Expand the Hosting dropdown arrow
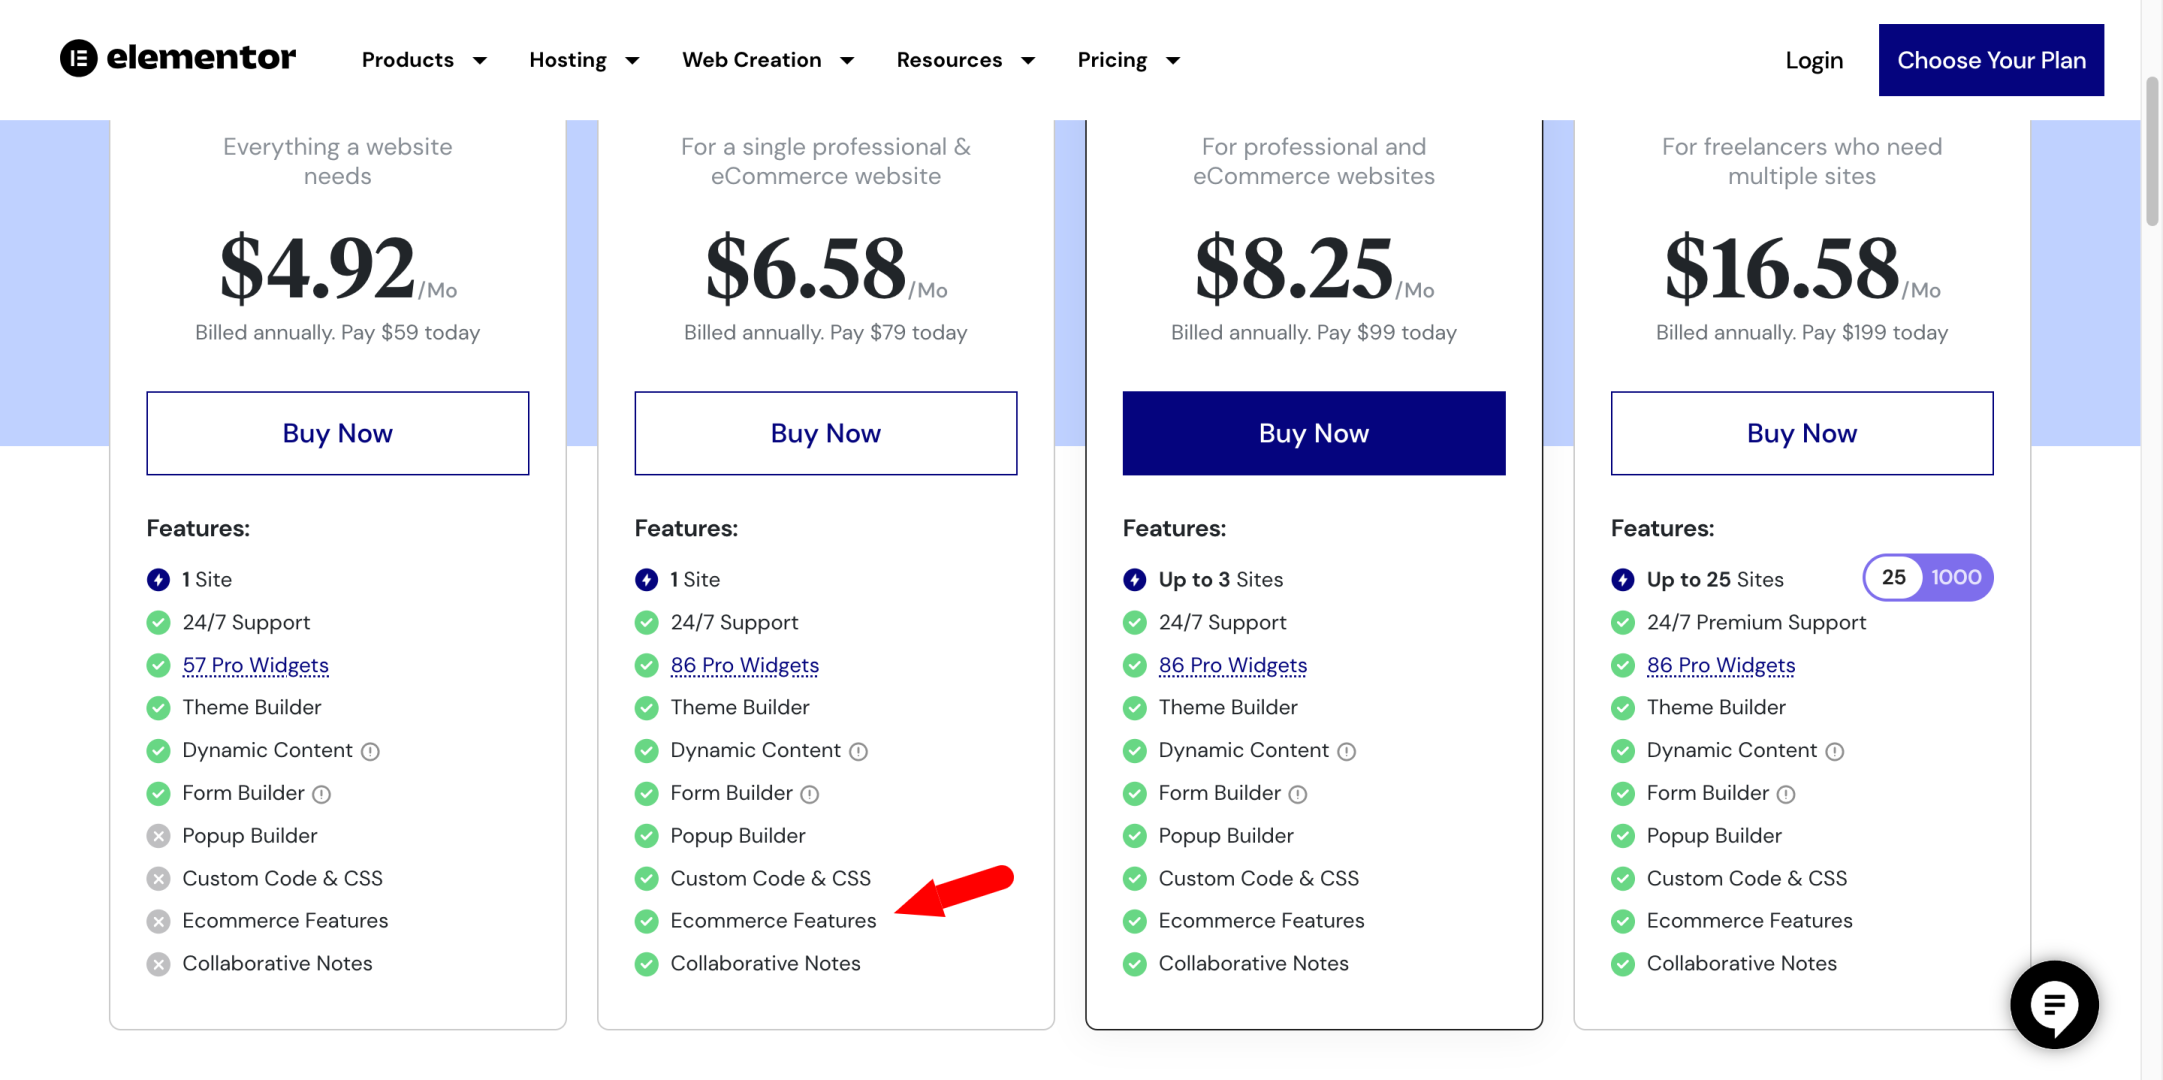The image size is (2163, 1080). pos(632,61)
